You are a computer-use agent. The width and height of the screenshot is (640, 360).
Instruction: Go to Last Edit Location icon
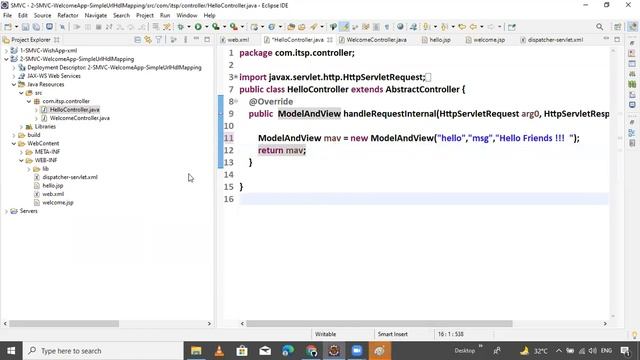(x=462, y=27)
